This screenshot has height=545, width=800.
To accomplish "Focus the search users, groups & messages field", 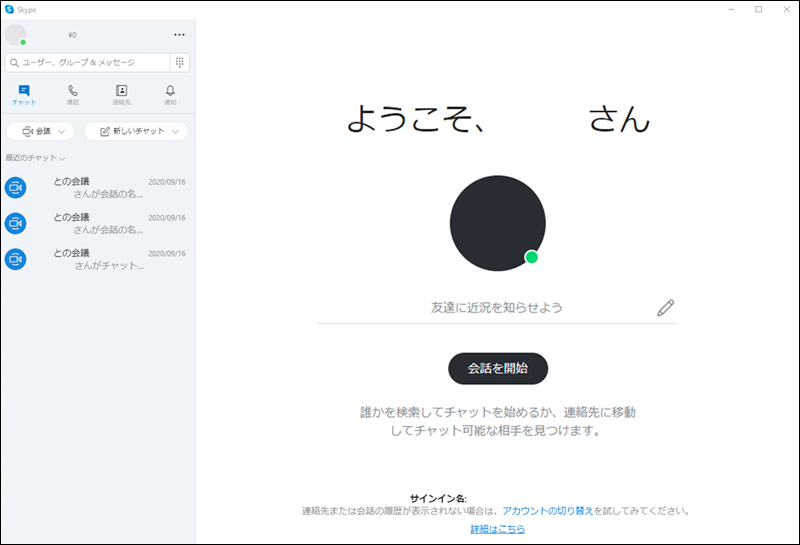I will pos(88,62).
